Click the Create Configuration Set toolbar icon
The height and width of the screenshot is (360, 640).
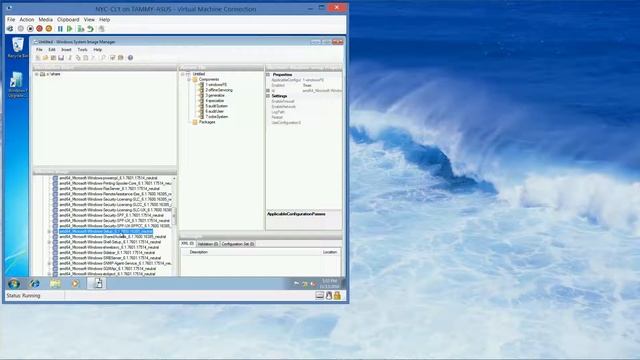point(121,58)
